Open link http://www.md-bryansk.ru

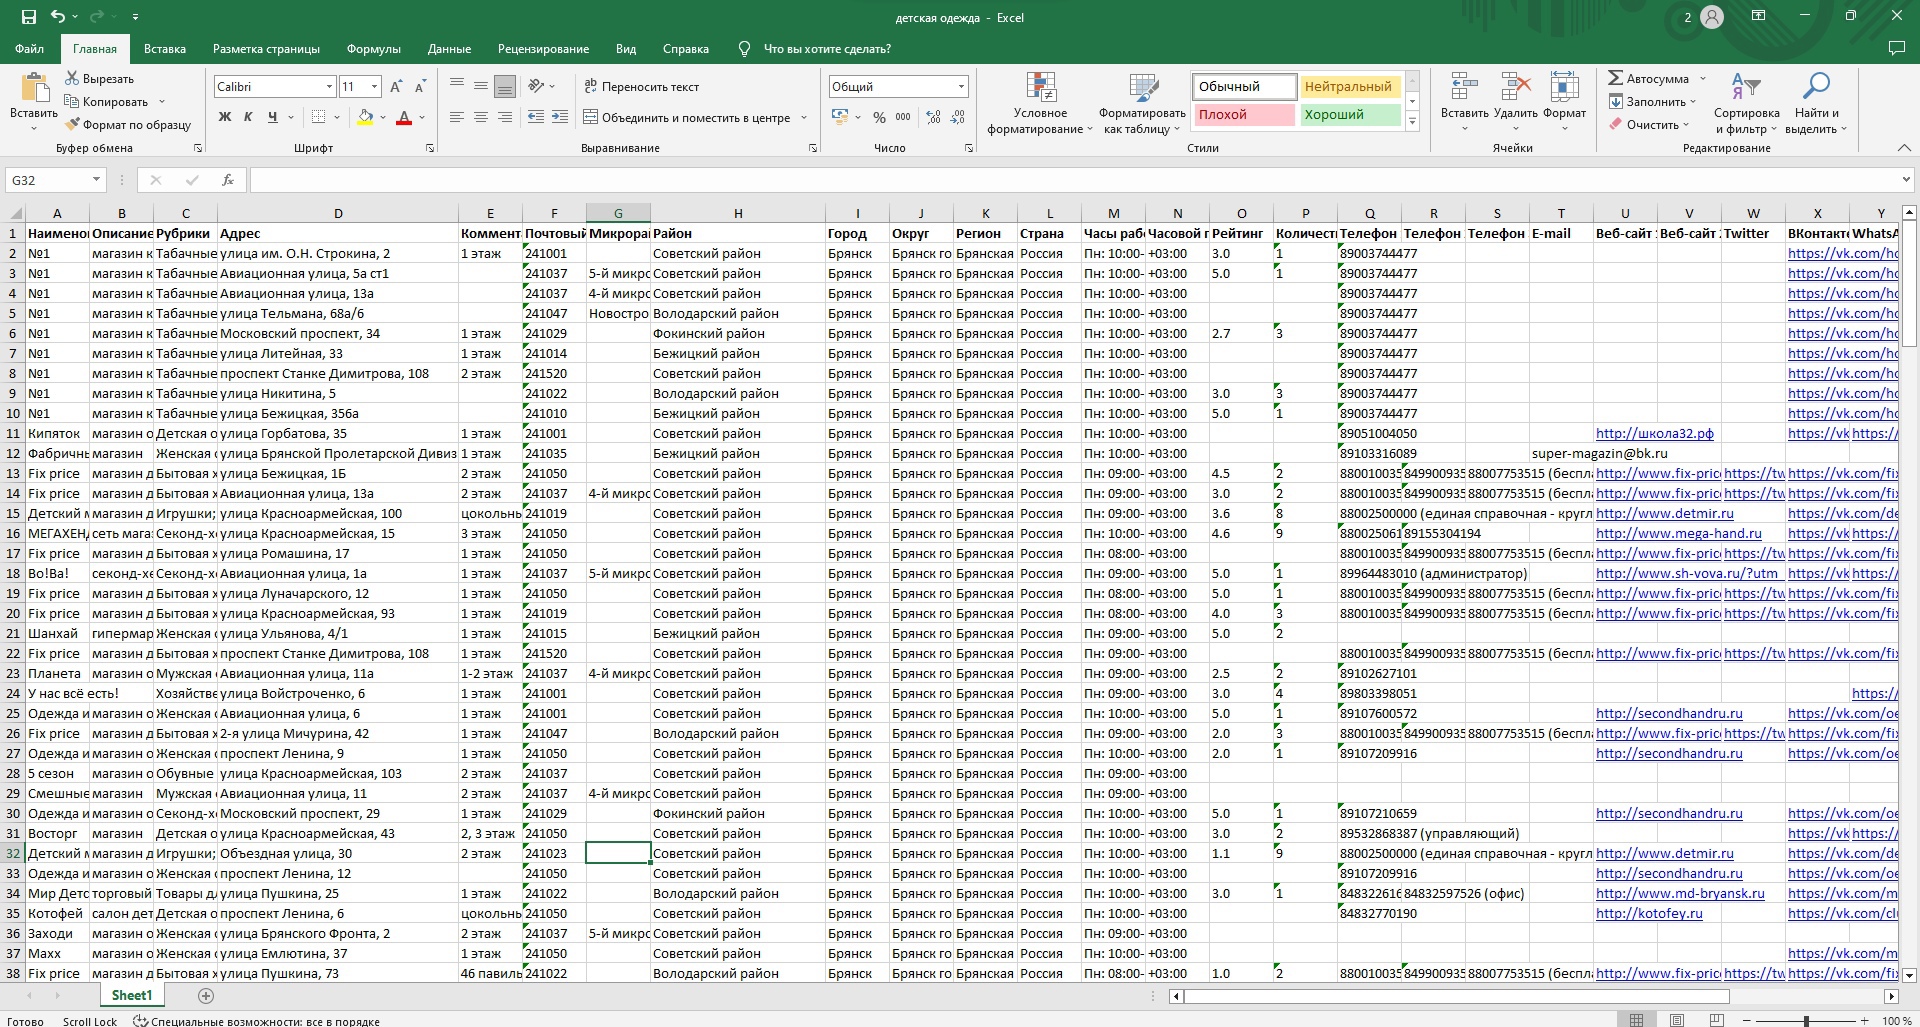(1680, 893)
